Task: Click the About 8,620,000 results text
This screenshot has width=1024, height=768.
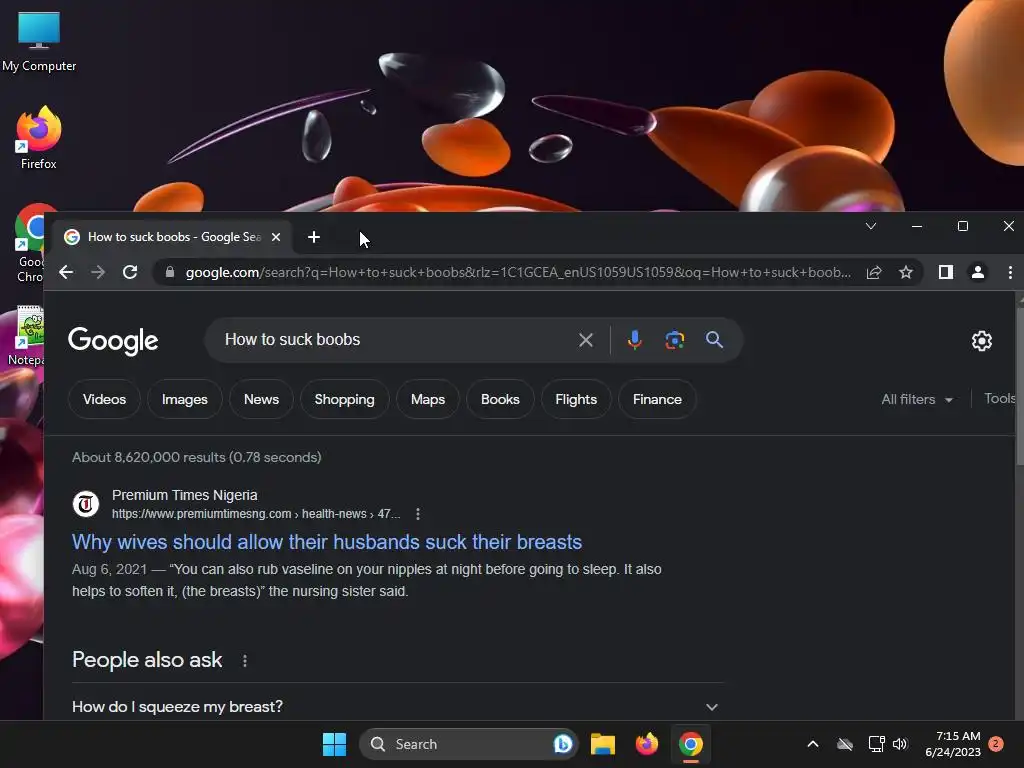Action: (197, 457)
